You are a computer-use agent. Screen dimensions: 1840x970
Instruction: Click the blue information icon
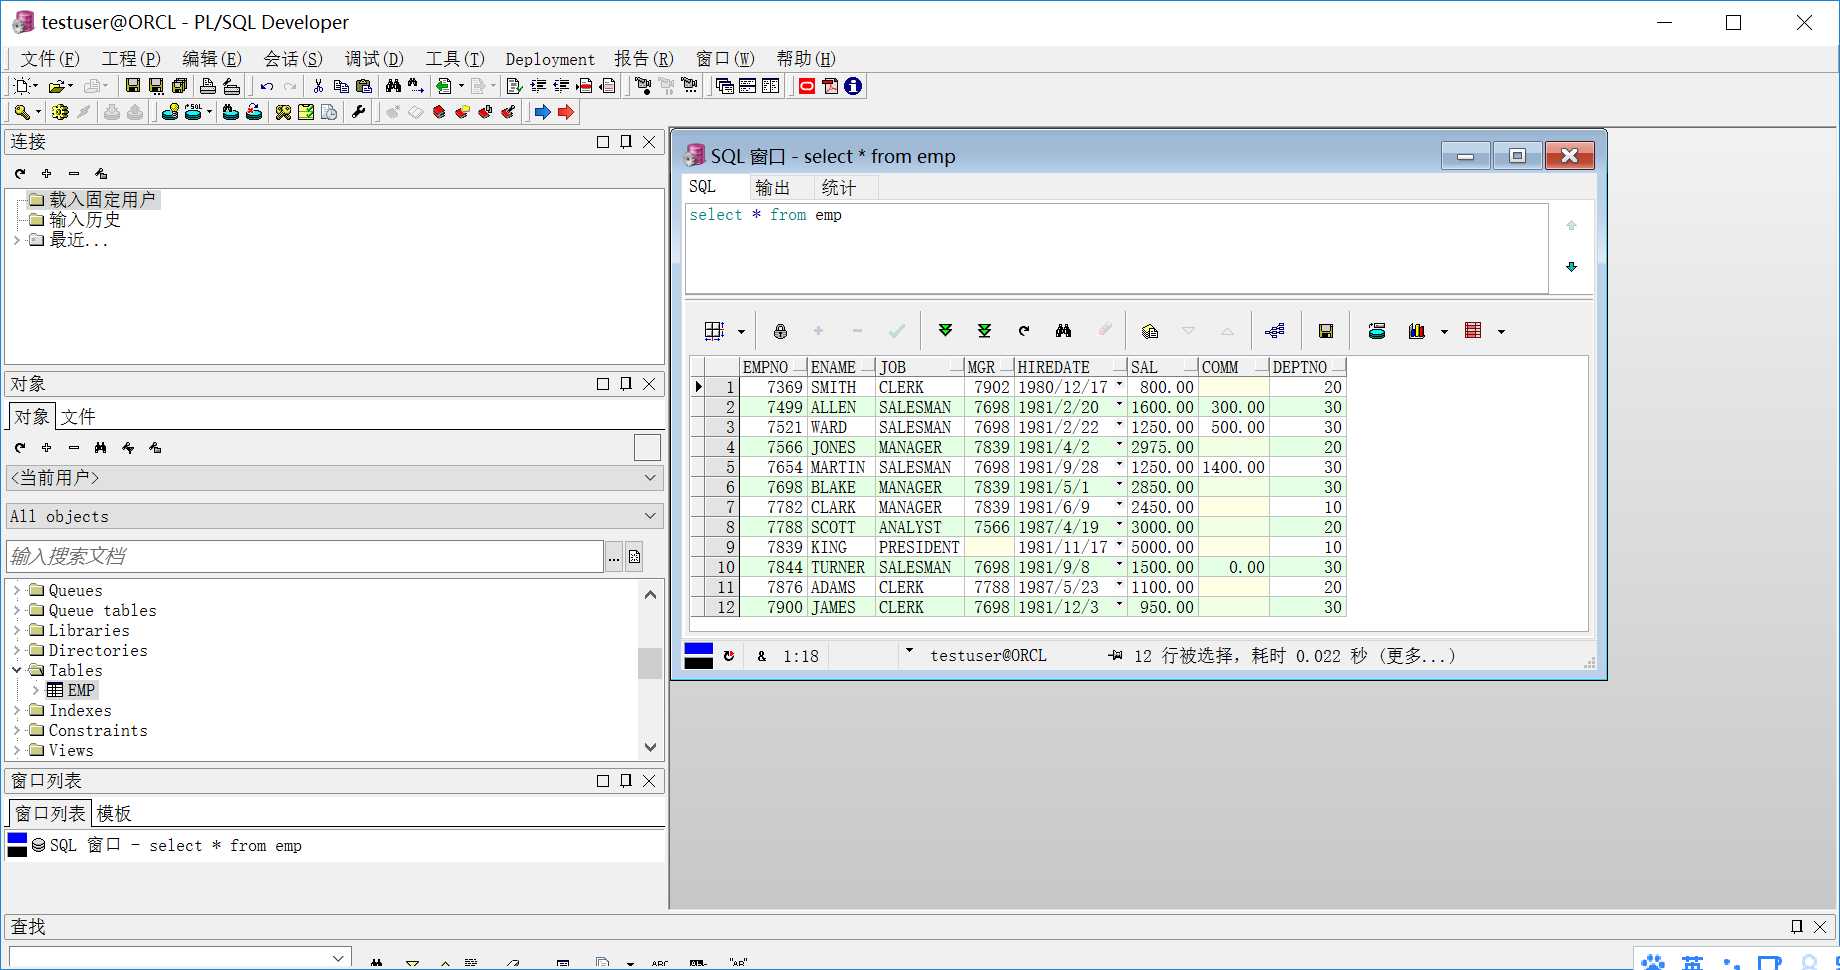click(853, 86)
